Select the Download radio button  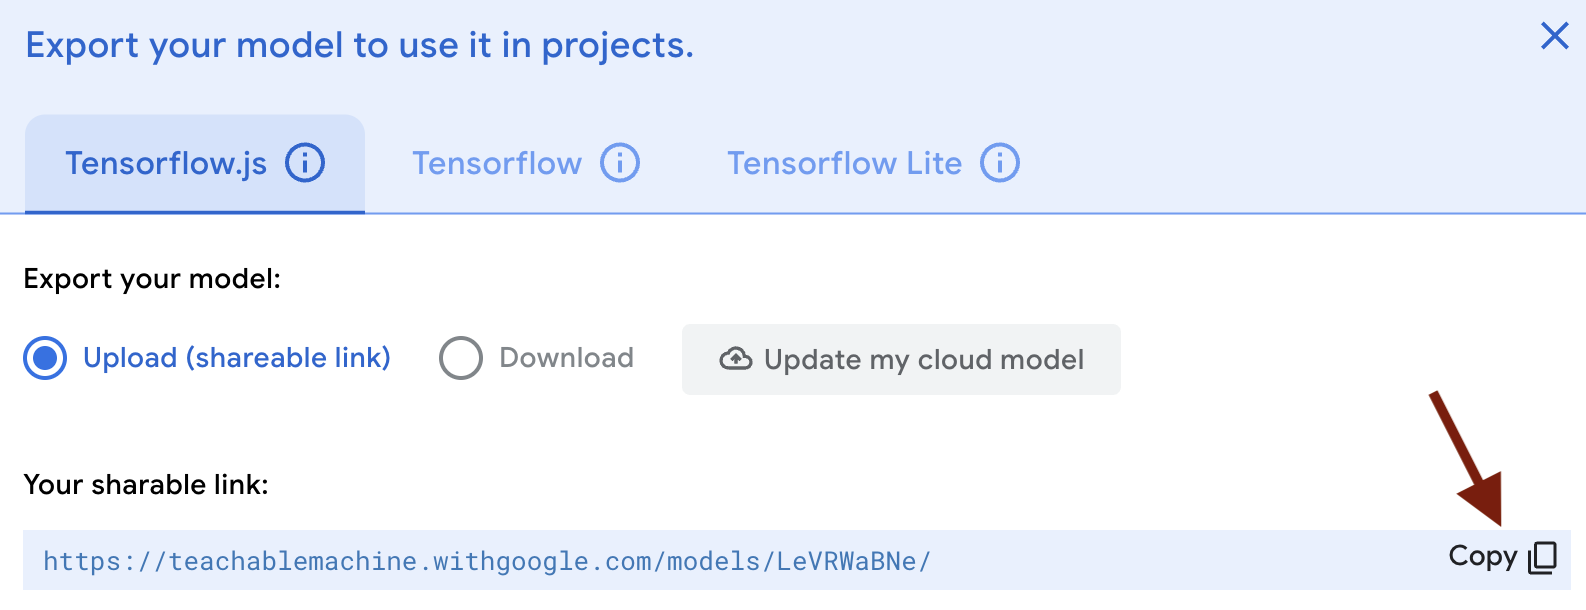[x=460, y=358]
